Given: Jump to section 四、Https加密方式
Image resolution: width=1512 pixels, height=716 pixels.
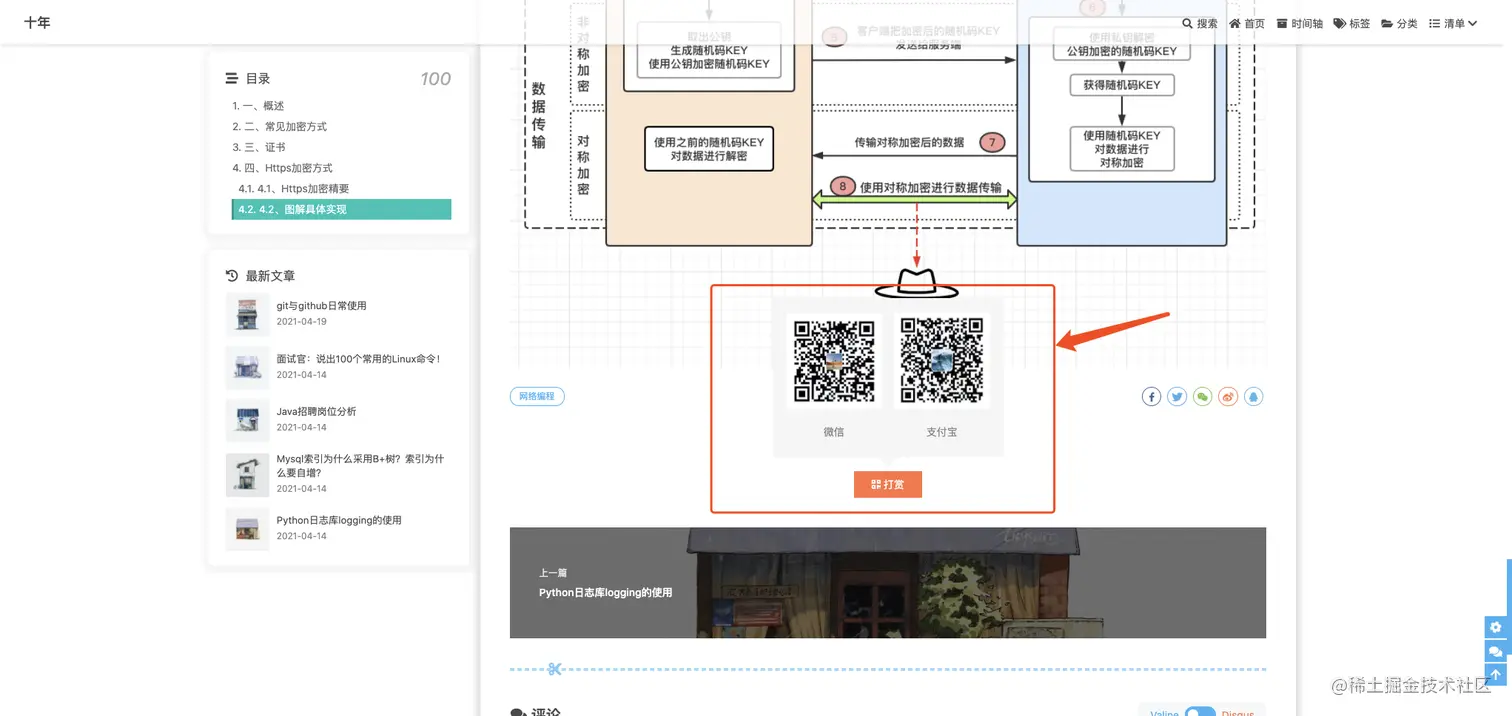Looking at the screenshot, I should (x=283, y=168).
